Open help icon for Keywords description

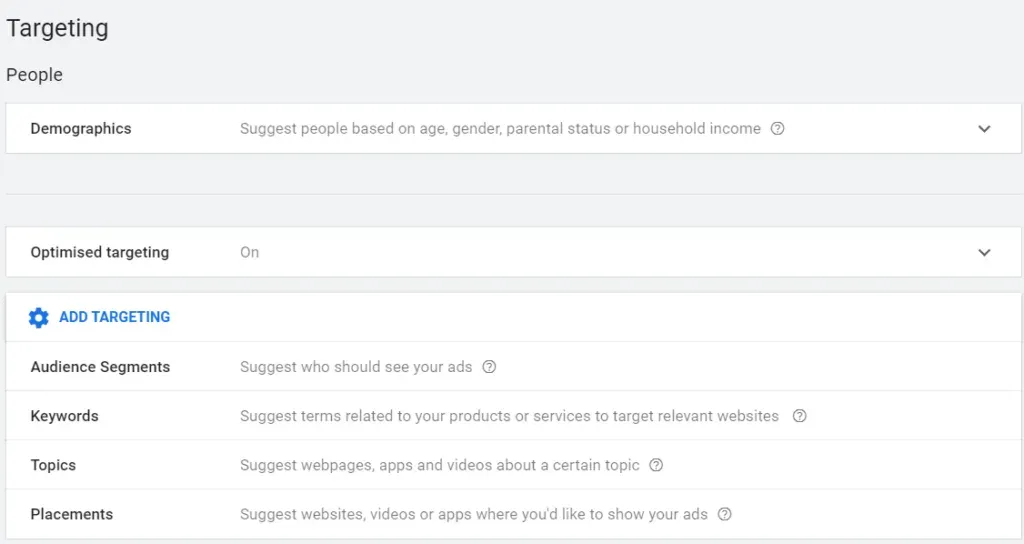(799, 416)
